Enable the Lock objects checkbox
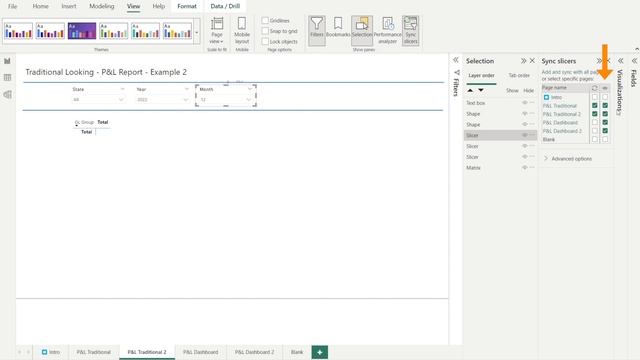 pos(265,42)
